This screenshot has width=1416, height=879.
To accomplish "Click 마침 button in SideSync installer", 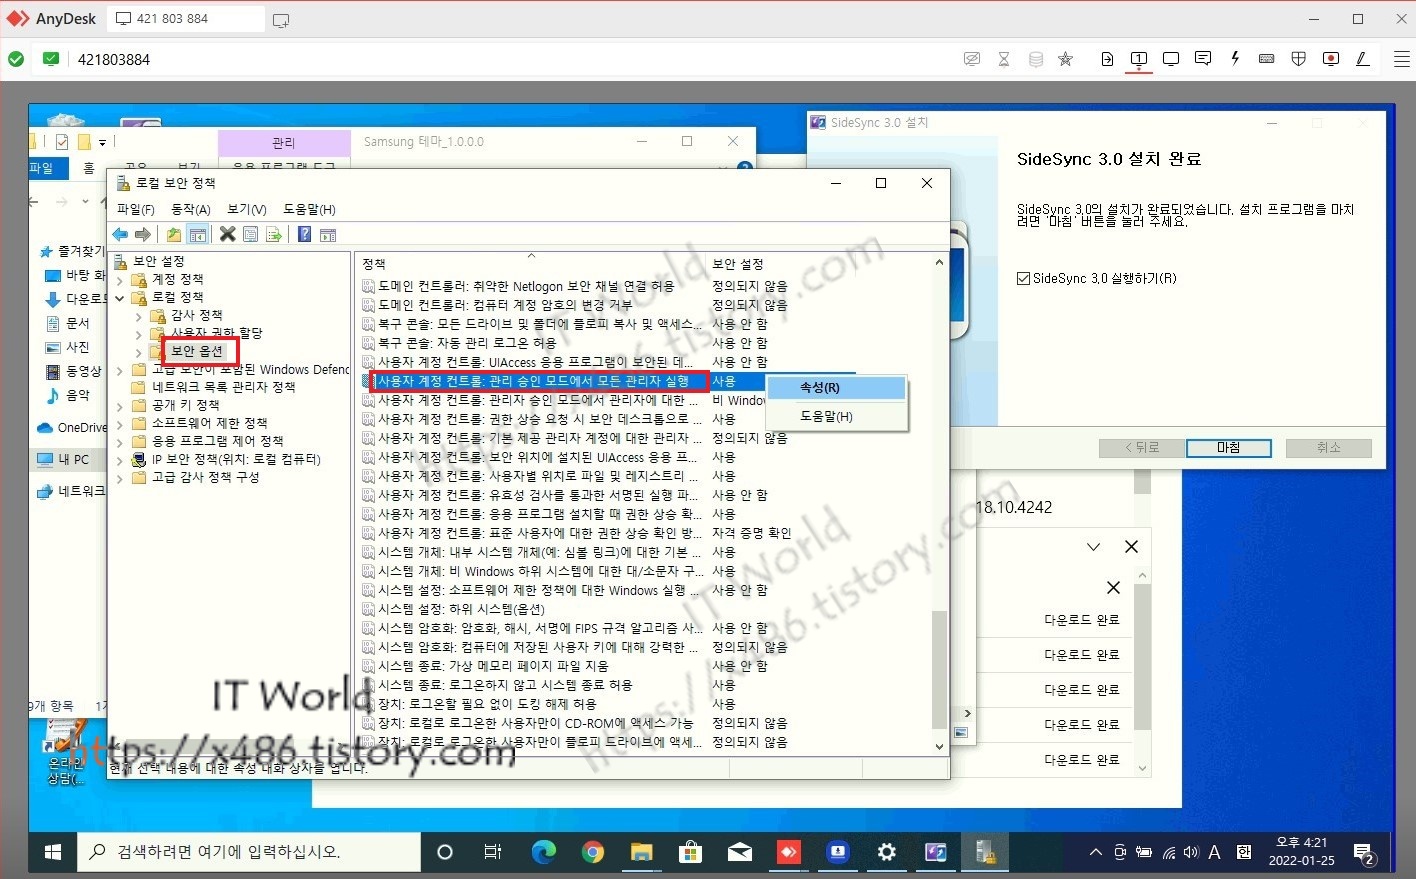I will (1229, 448).
